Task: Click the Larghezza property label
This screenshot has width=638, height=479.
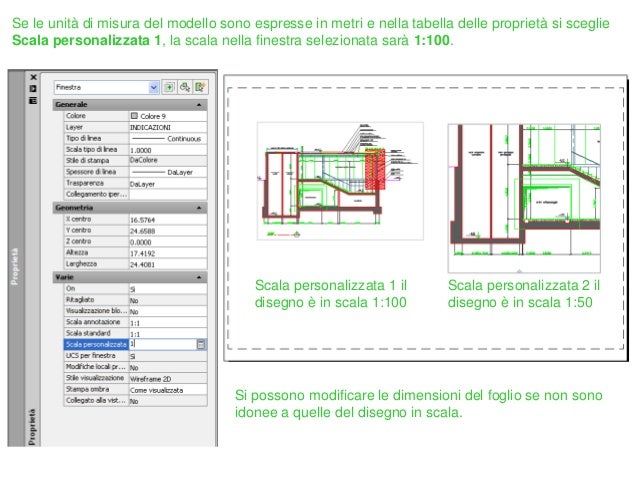Action: (x=81, y=264)
